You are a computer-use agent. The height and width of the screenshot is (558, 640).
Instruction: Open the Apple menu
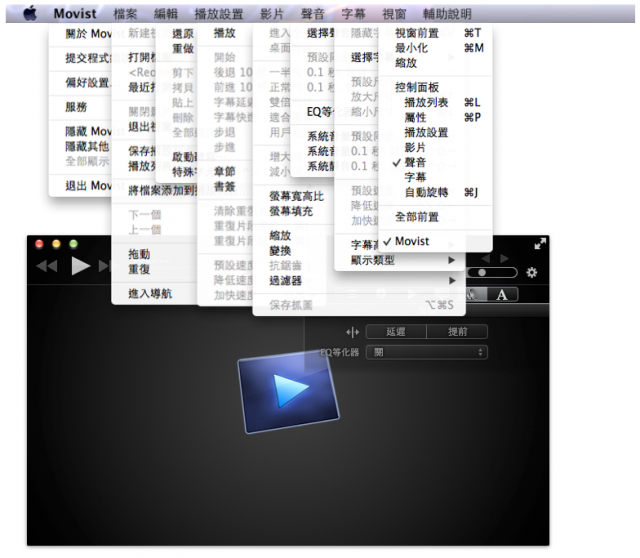30,13
